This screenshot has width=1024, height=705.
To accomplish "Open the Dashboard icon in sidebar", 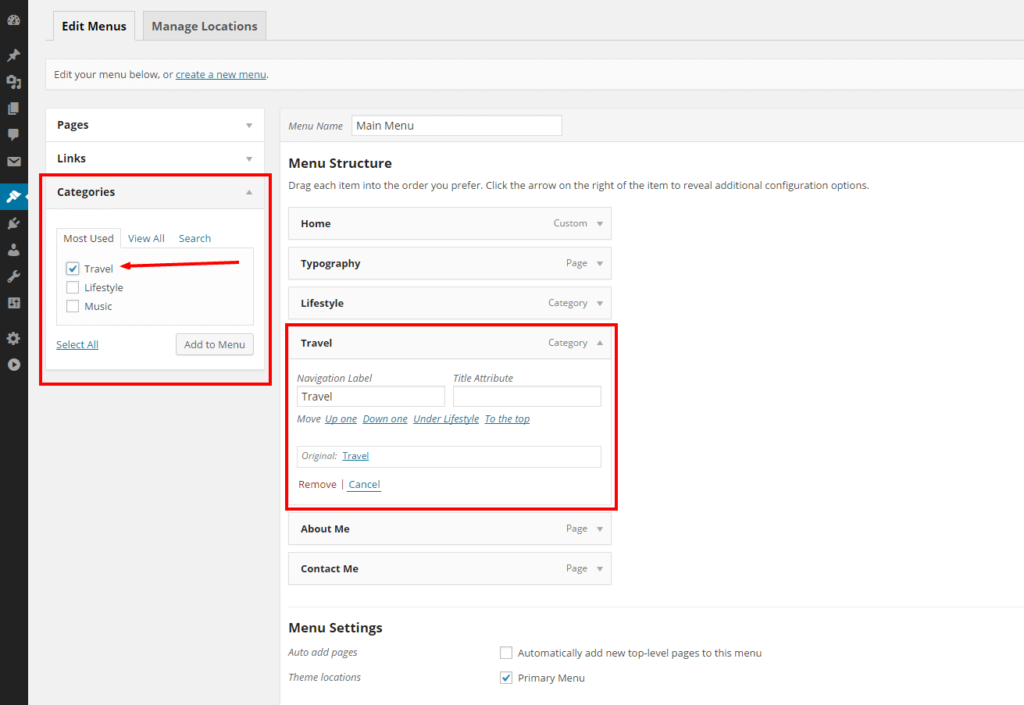I will [x=14, y=20].
